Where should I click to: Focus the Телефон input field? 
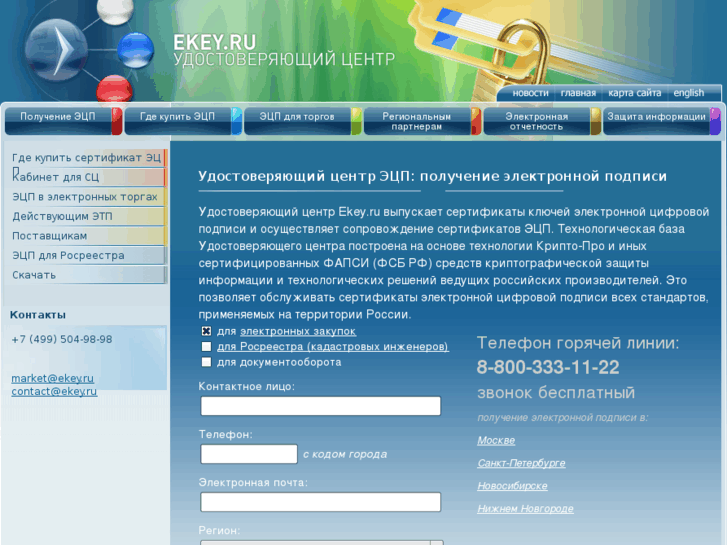249,454
